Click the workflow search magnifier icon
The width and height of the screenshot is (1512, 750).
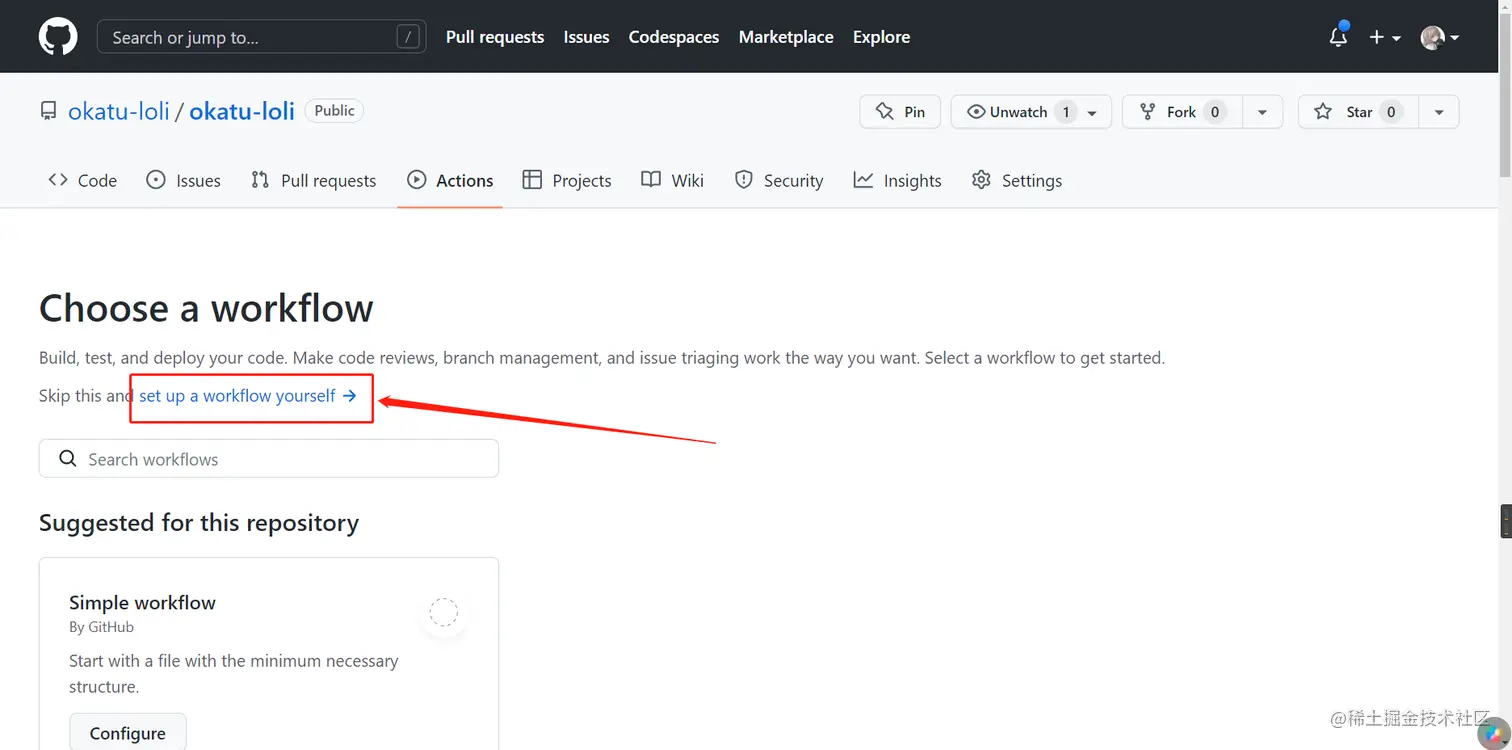68,459
